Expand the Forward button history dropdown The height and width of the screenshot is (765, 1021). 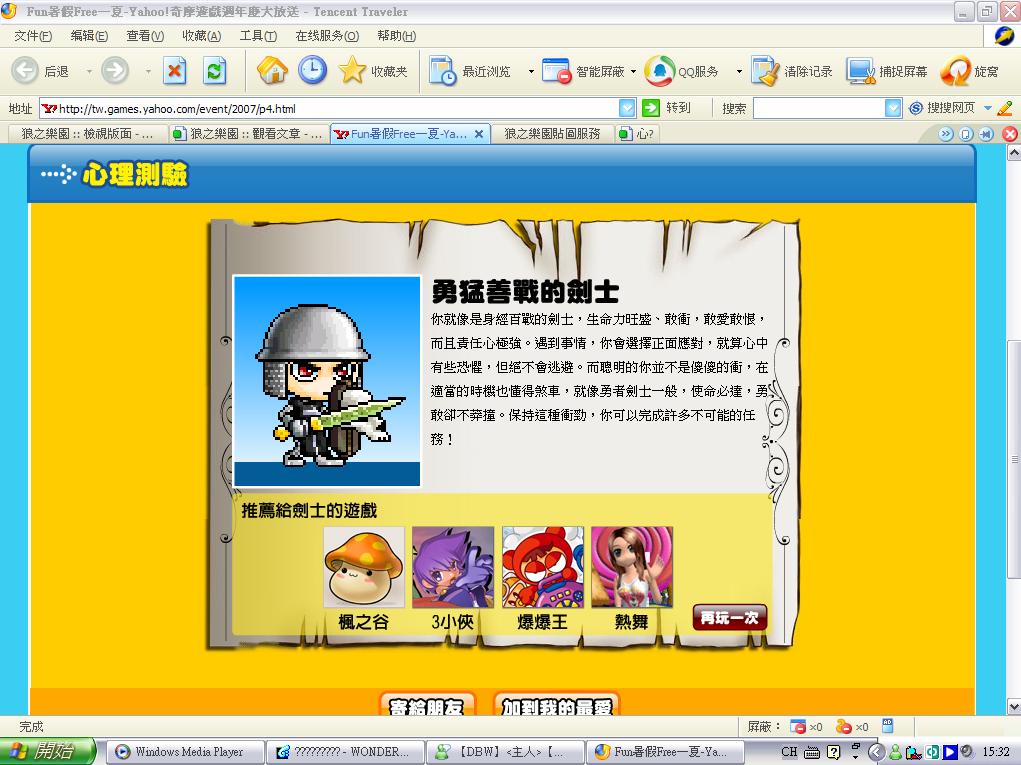point(148,71)
